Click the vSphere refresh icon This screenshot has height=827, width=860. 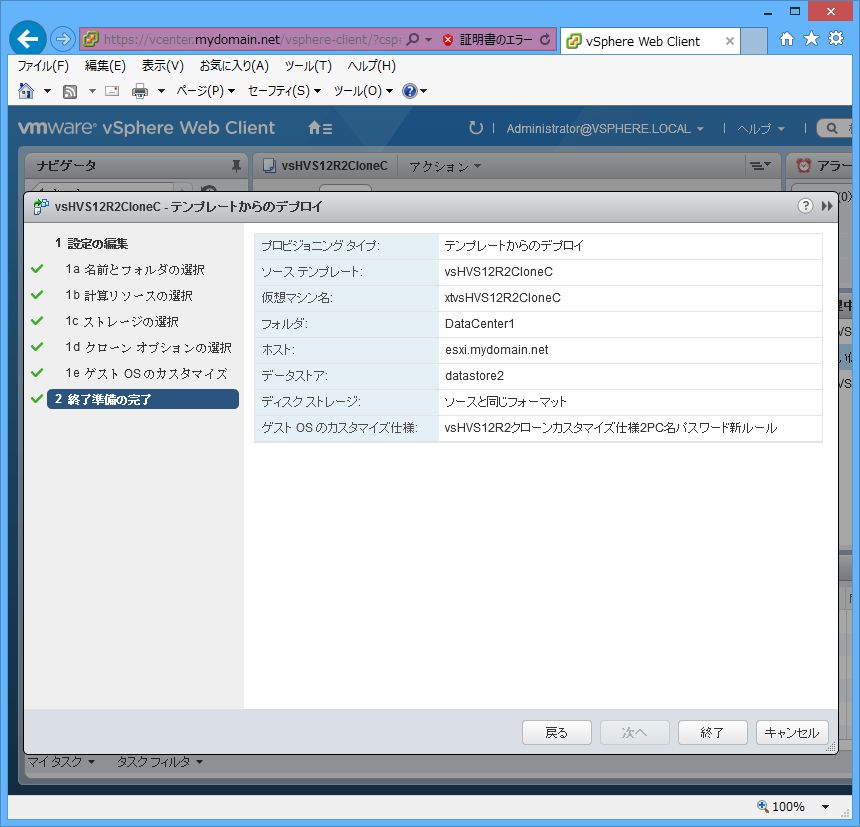click(476, 128)
